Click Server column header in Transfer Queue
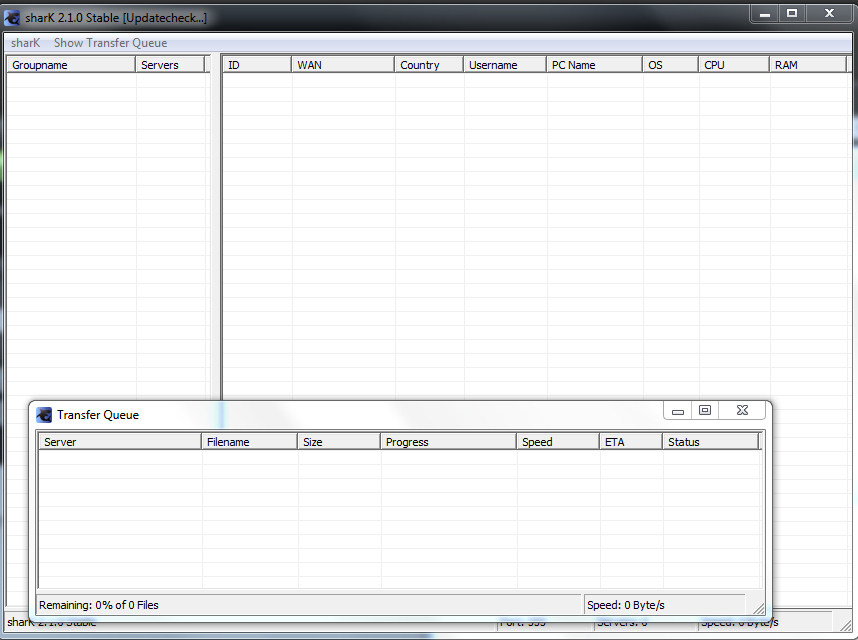The width and height of the screenshot is (858, 640). click(120, 441)
